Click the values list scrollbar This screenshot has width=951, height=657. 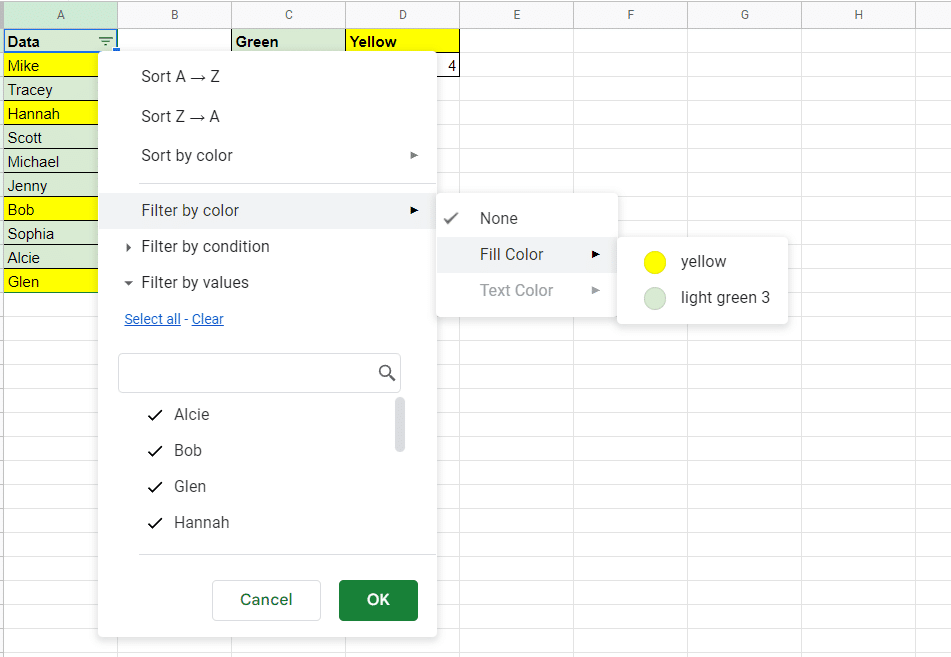click(x=400, y=424)
